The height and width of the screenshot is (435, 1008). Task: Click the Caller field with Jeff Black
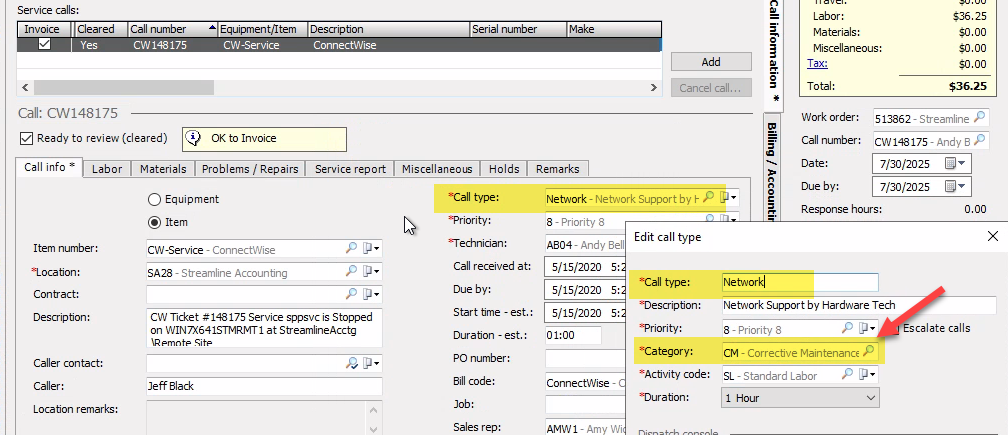pyautogui.click(x=264, y=386)
